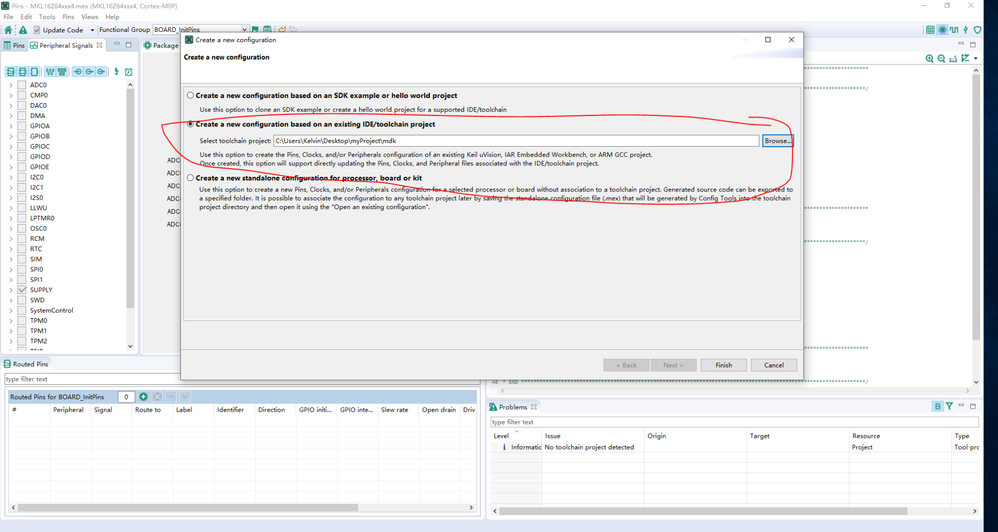
Task: Open the File menu
Action: [8, 17]
